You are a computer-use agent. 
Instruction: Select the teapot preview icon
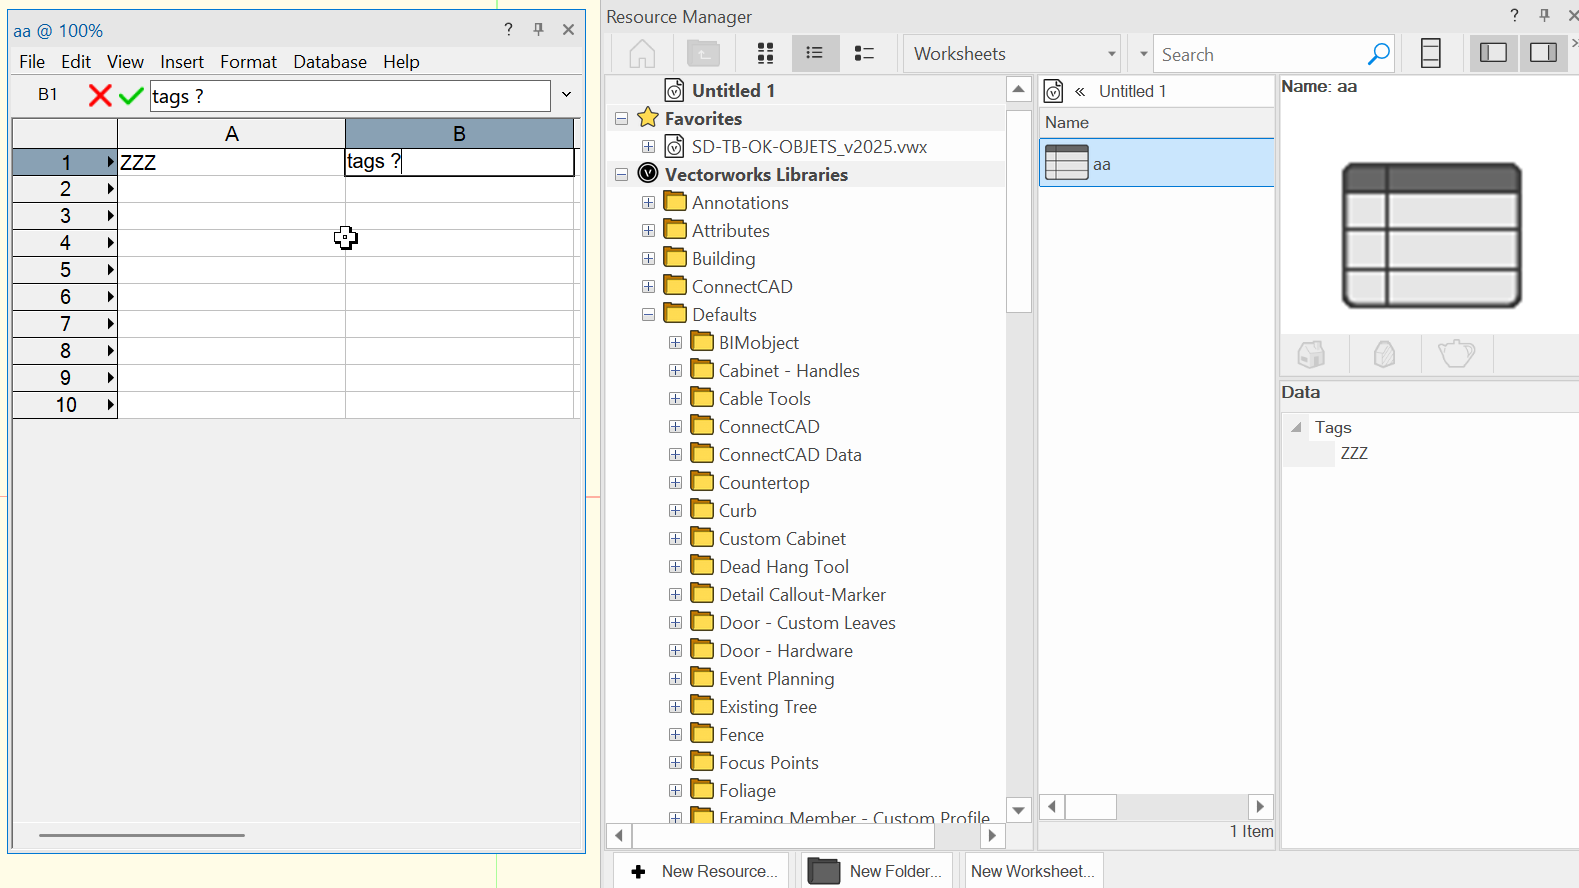[1455, 354]
